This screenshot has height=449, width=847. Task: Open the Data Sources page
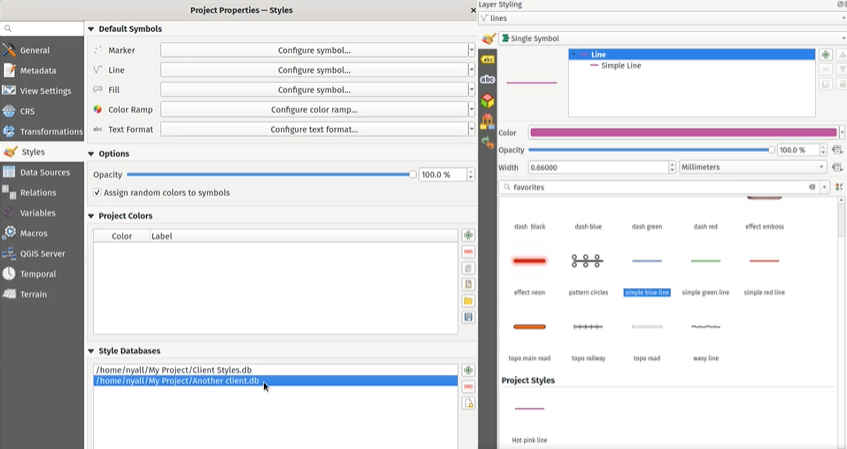click(x=44, y=172)
